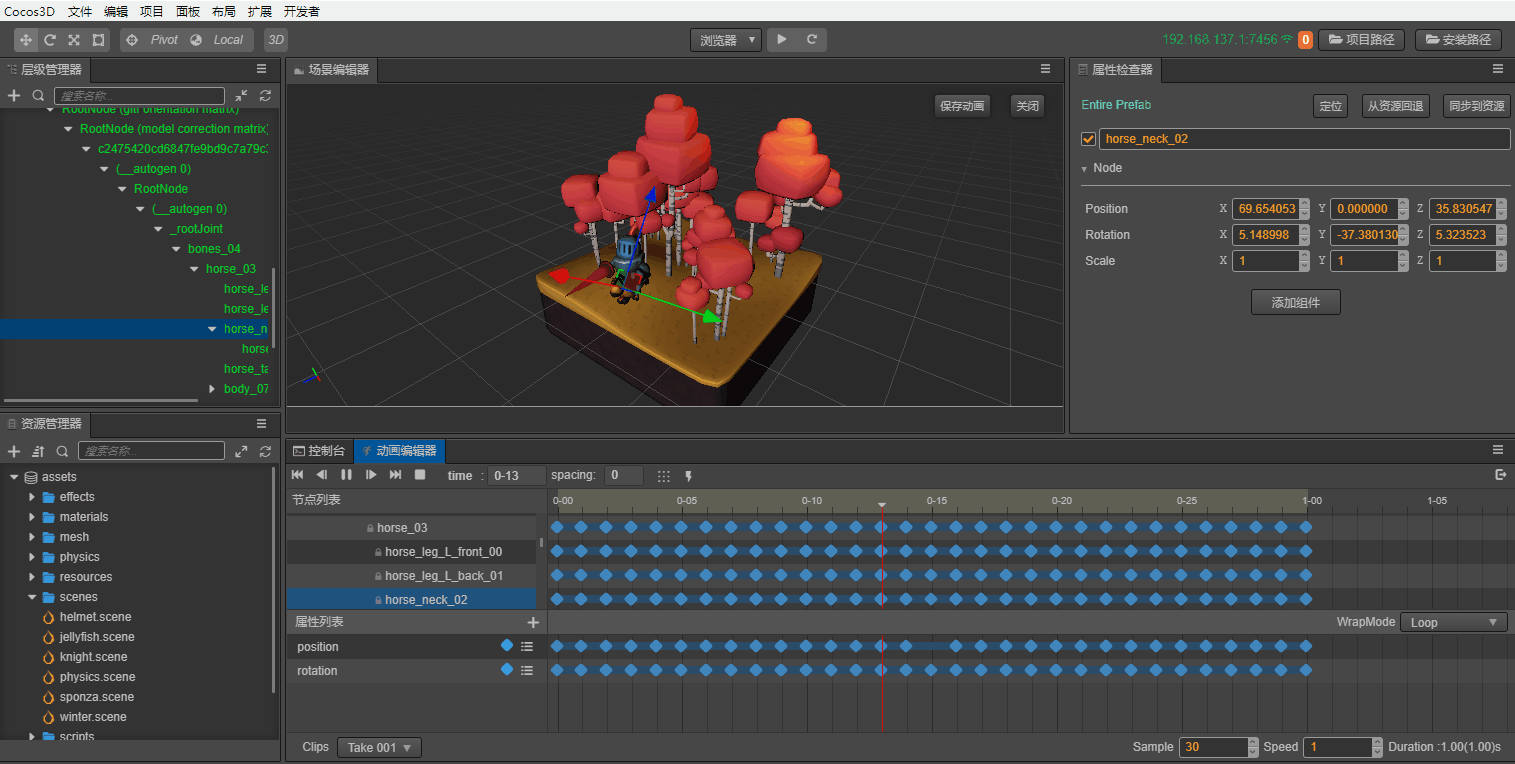The width and height of the screenshot is (1515, 764).
Task: Add property with plus in 属性列表
Action: [533, 622]
